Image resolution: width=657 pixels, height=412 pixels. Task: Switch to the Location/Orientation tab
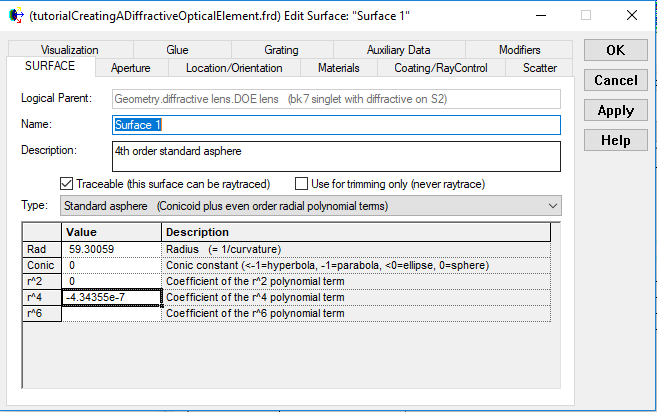tap(234, 68)
